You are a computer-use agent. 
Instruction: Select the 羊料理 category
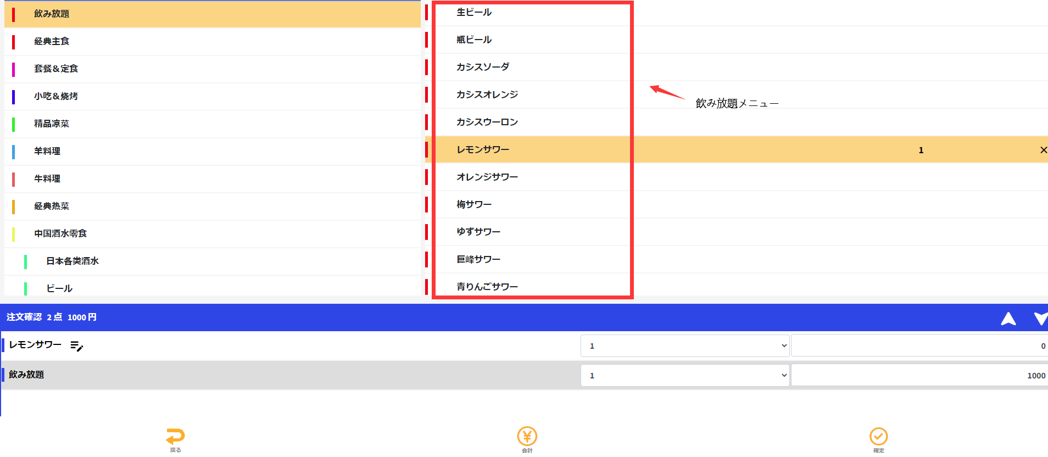pos(47,152)
